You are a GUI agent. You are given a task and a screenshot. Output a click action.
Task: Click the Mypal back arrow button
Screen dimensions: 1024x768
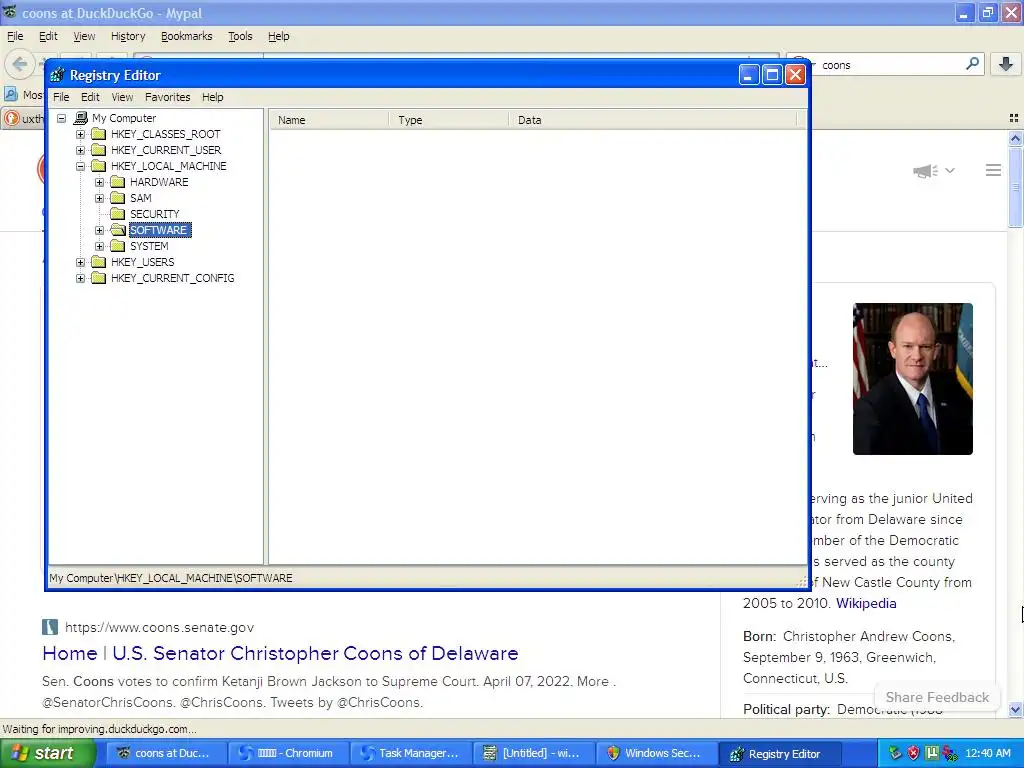(20, 64)
